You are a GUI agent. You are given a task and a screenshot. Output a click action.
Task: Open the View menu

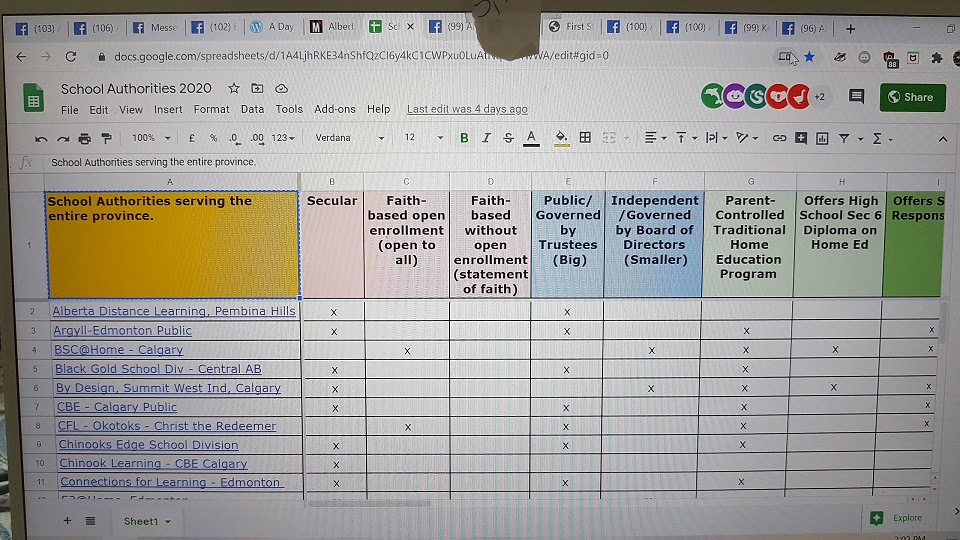[x=130, y=110]
